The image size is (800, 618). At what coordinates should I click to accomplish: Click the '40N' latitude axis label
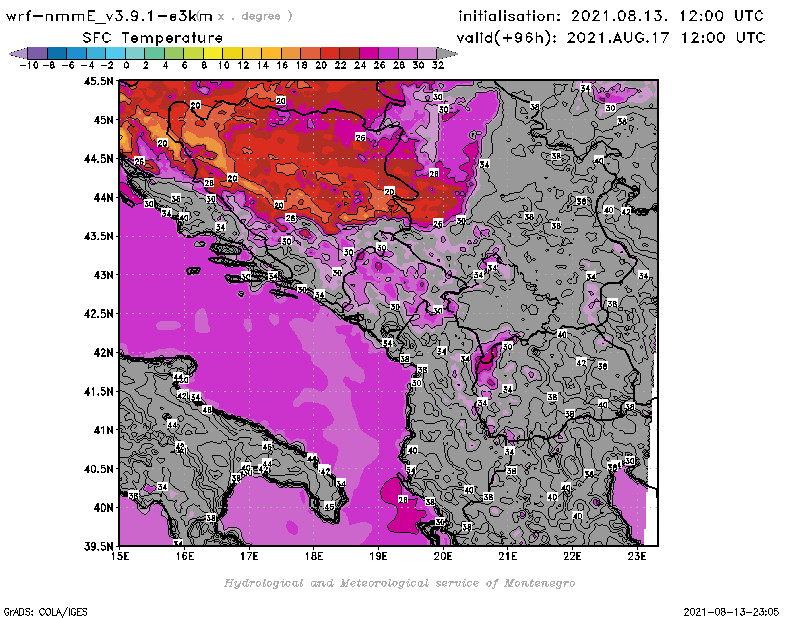[103, 508]
